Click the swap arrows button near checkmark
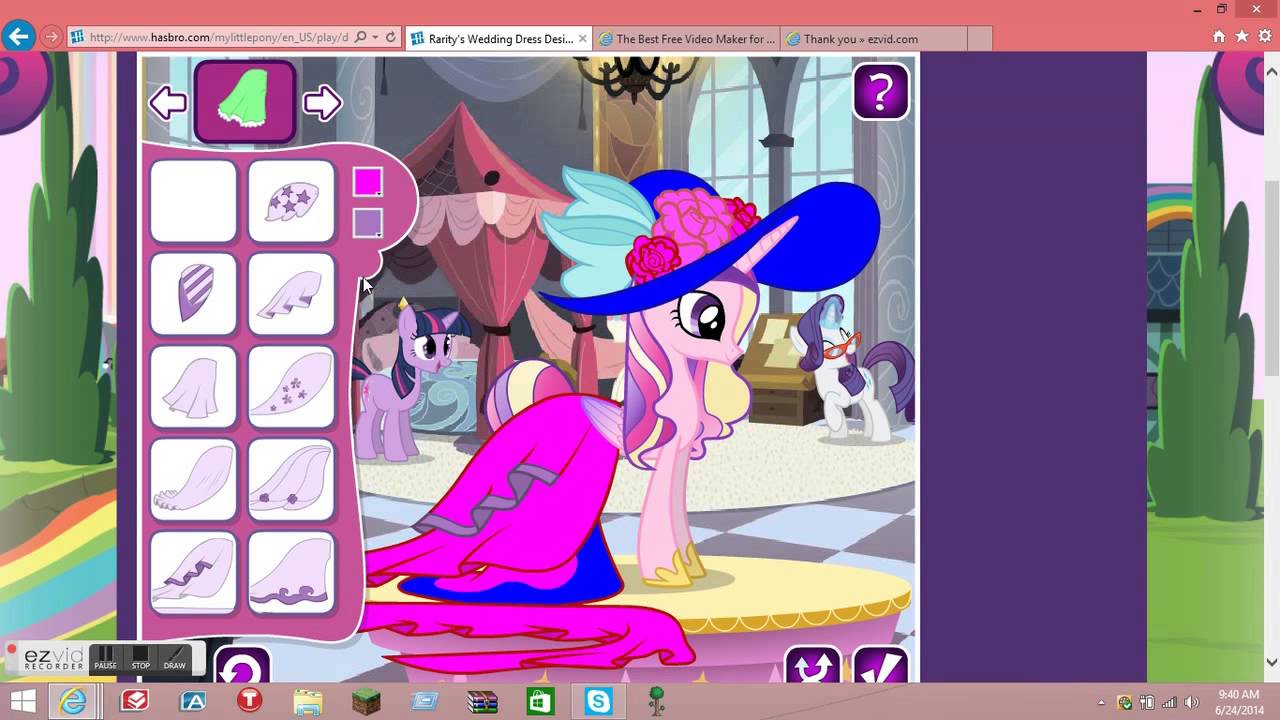The height and width of the screenshot is (720, 1280). click(x=812, y=667)
